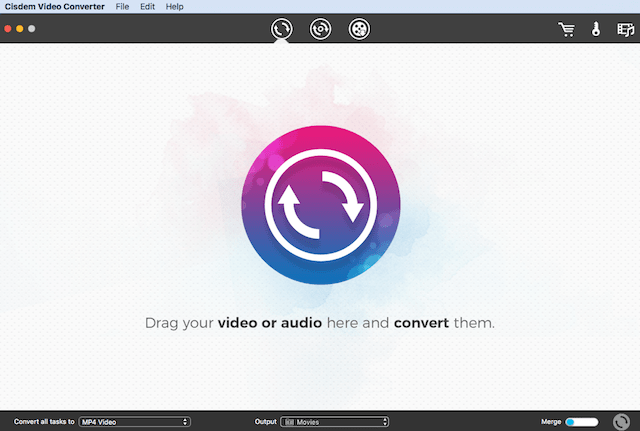Click the 'Output' label

pos(266,422)
